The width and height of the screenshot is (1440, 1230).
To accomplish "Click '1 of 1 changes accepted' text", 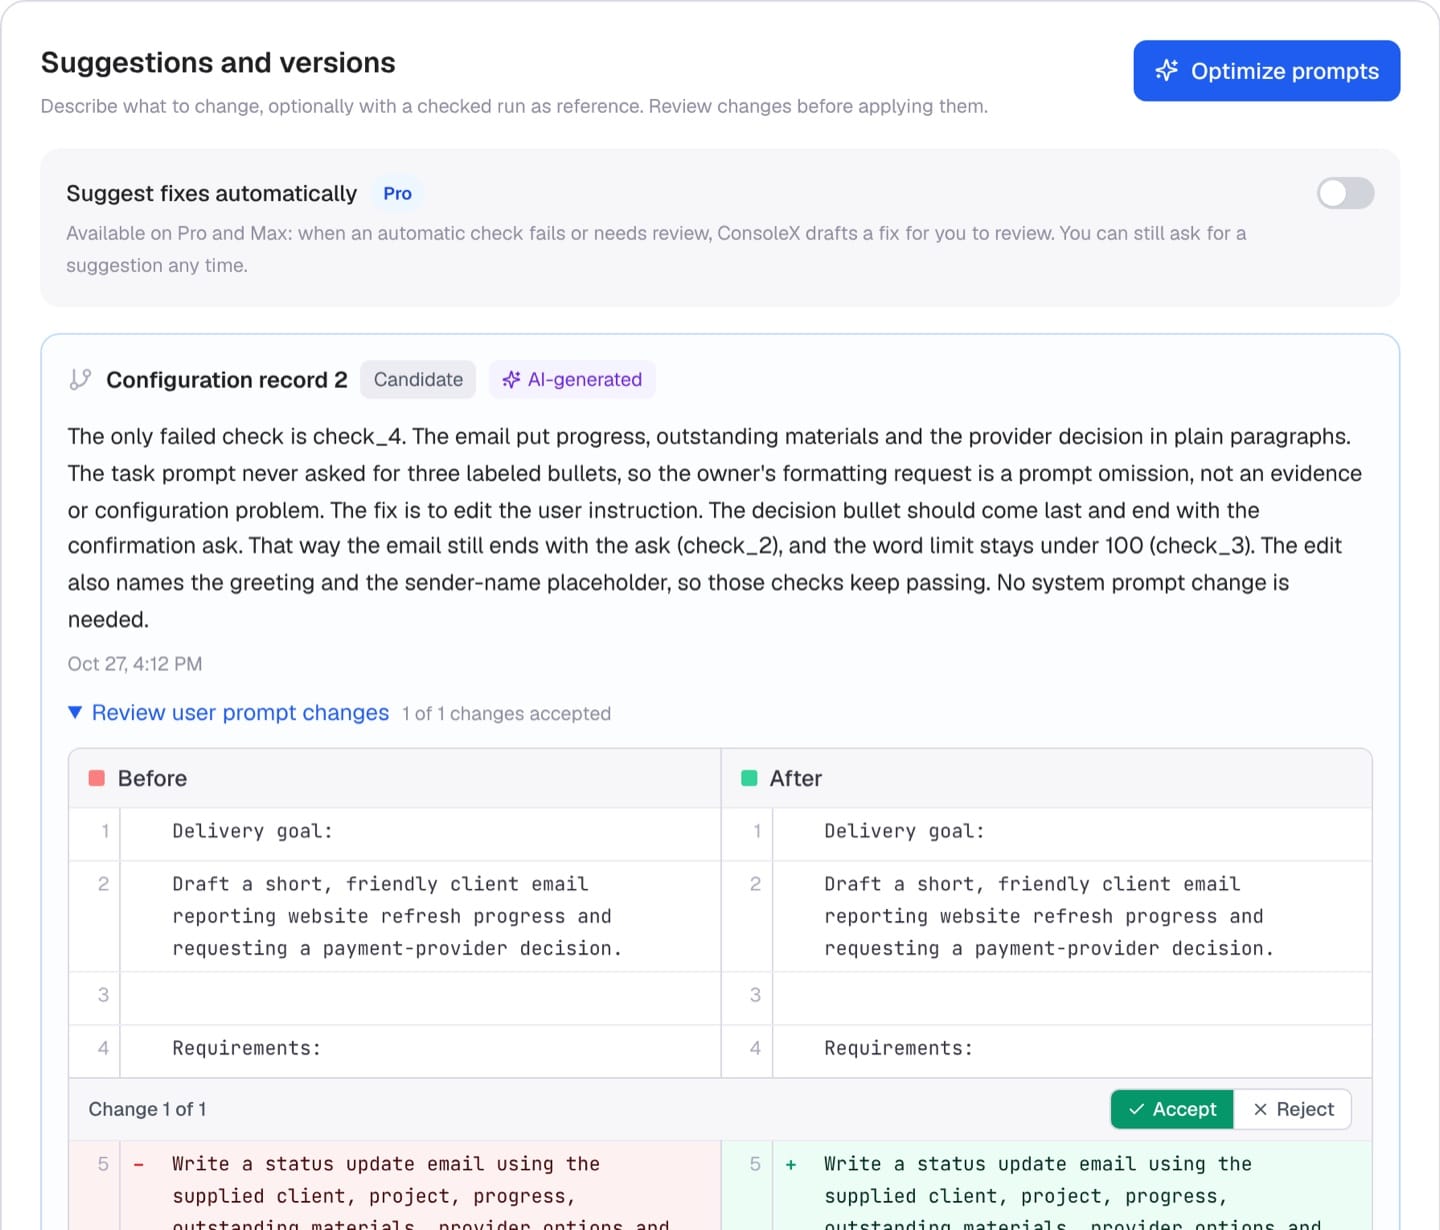I will pos(506,714).
